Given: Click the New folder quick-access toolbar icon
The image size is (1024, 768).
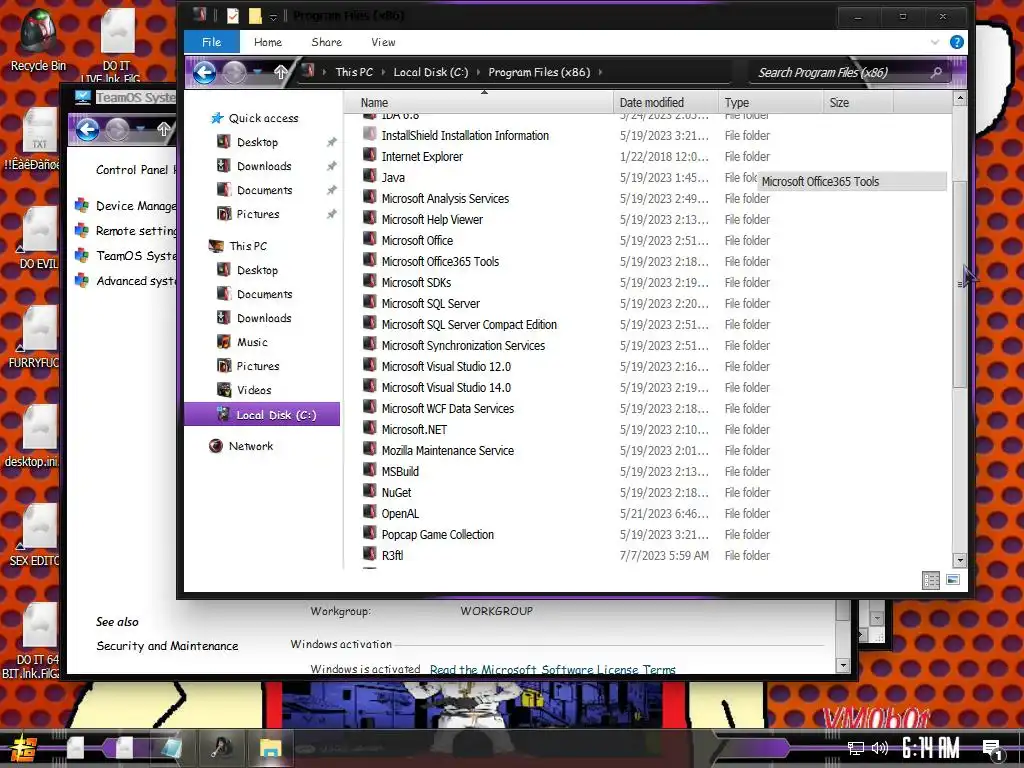Looking at the screenshot, I should pos(255,16).
